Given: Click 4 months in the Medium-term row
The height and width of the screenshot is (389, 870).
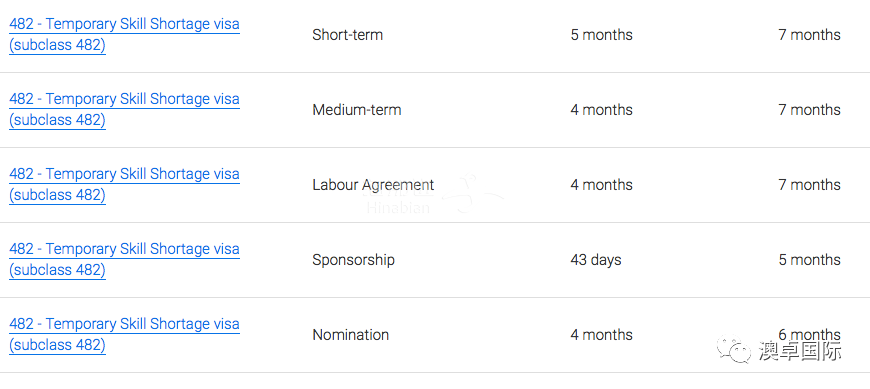Looking at the screenshot, I should (601, 110).
